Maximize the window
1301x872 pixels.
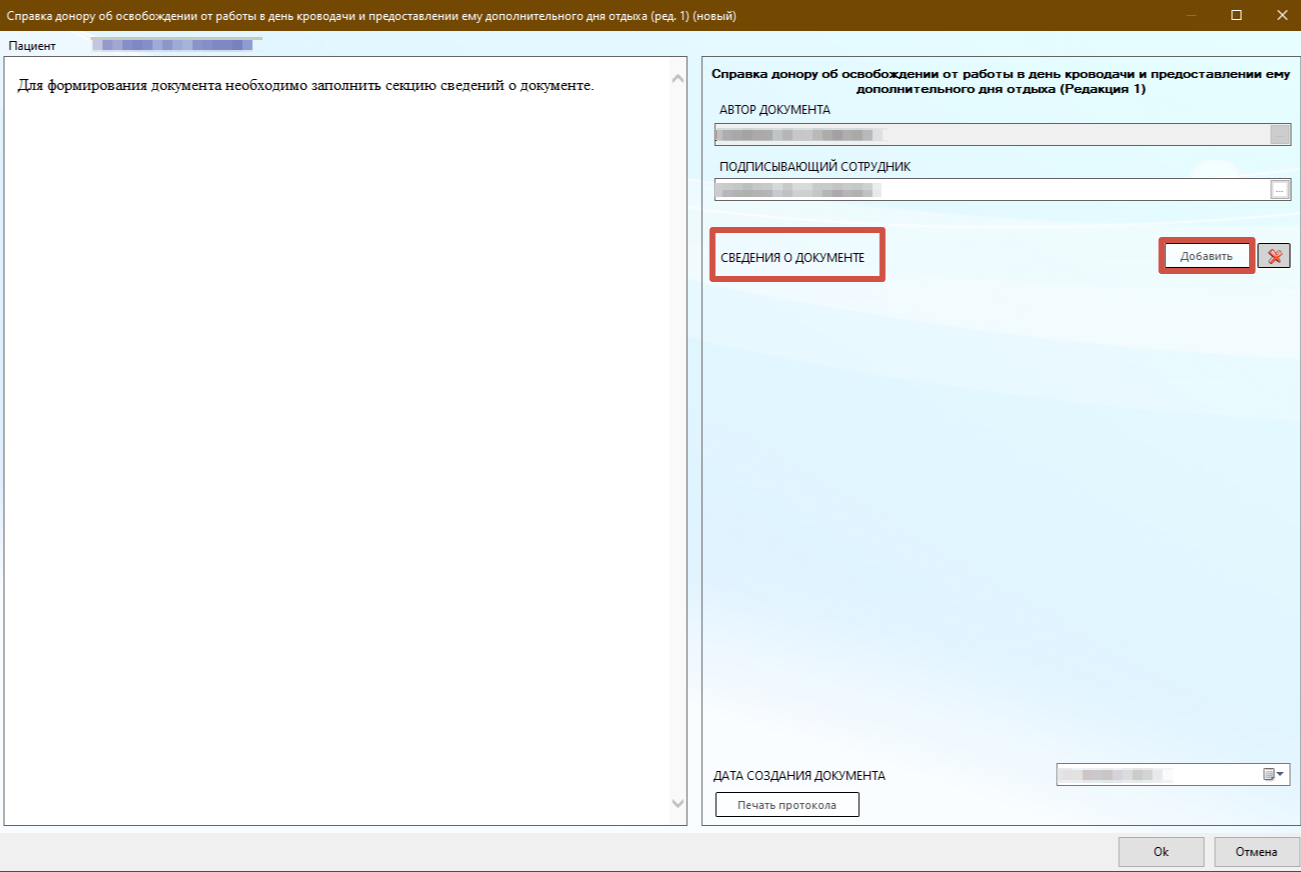[x=1236, y=15]
